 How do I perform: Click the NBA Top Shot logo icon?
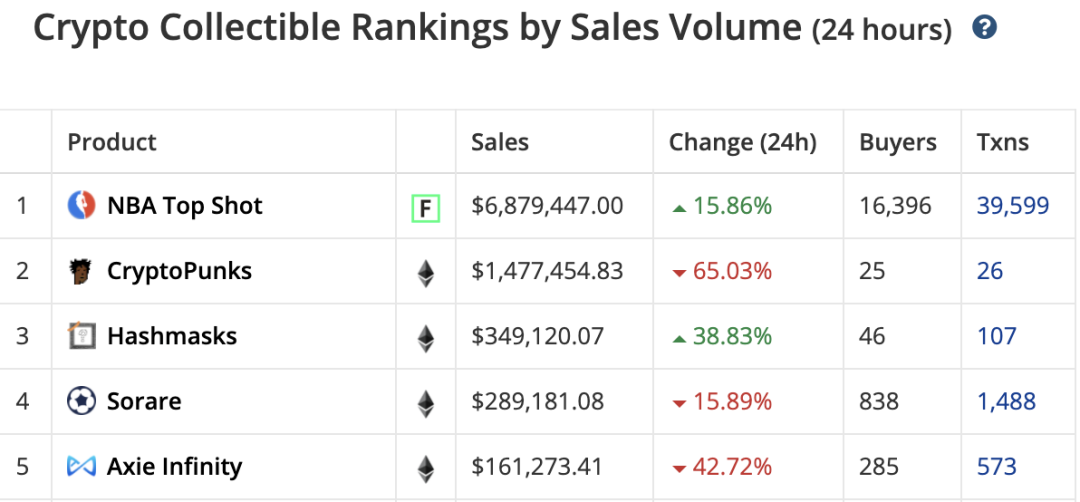[x=81, y=206]
